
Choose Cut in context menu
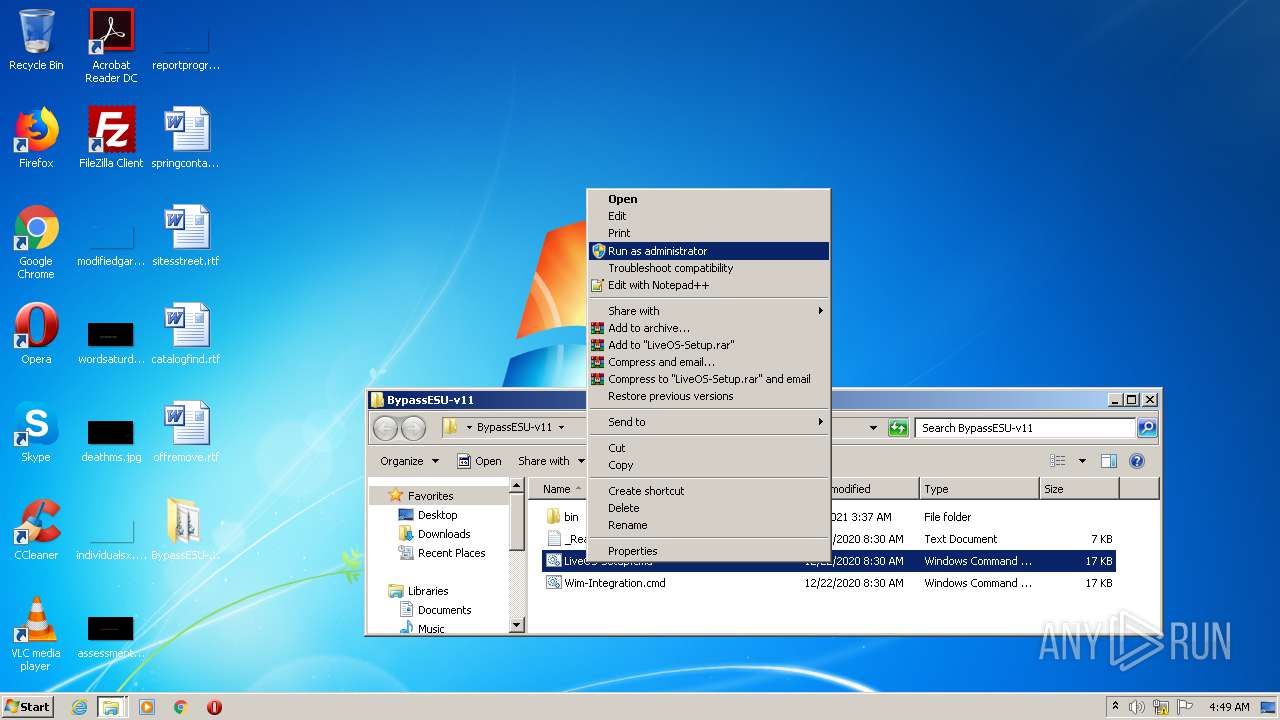(x=709, y=448)
